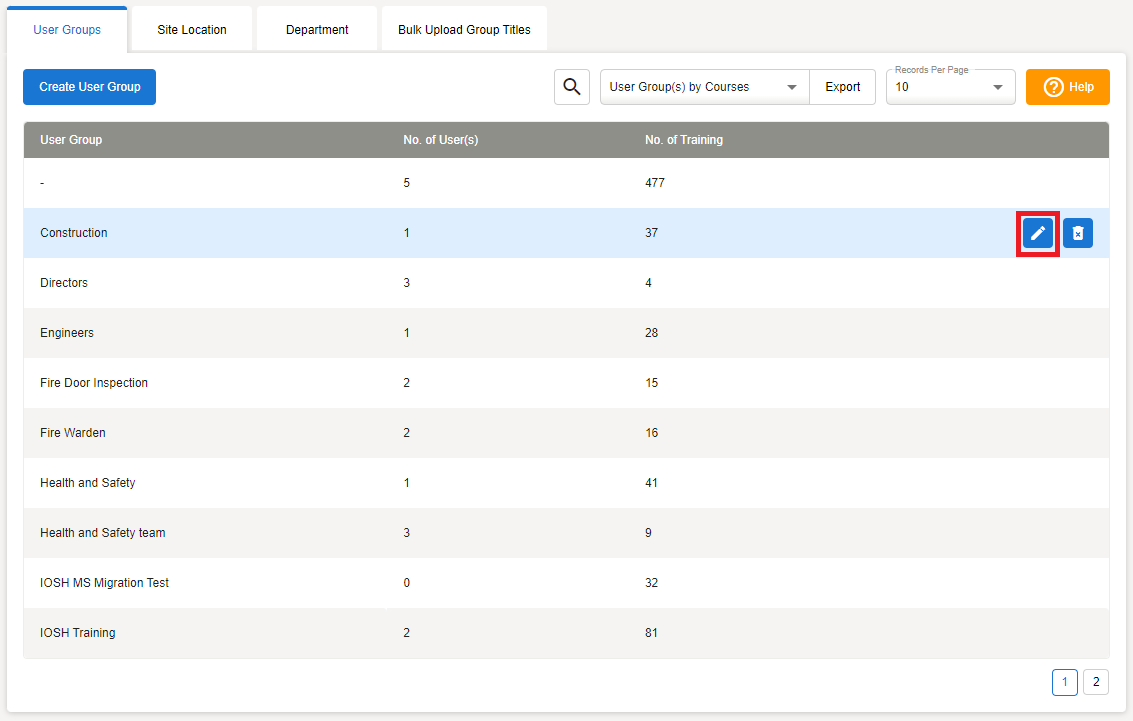Switch to the Site Location tab
Image resolution: width=1133 pixels, height=721 pixels.
pyautogui.click(x=192, y=30)
